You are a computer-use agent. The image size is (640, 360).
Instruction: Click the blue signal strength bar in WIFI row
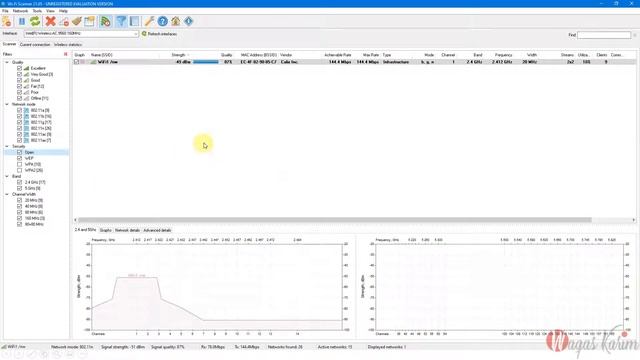[x=206, y=62]
